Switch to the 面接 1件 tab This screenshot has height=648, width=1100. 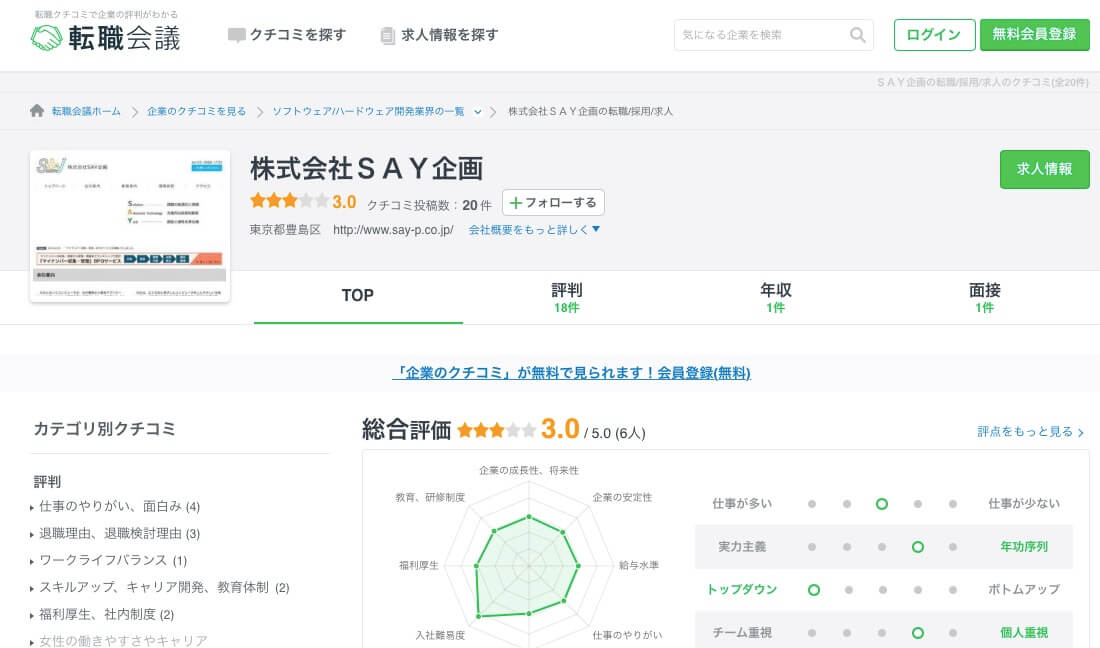click(x=984, y=297)
